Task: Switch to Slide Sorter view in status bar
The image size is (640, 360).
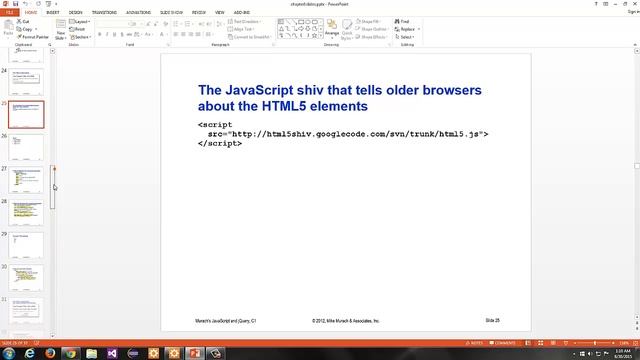Action: 540,343
